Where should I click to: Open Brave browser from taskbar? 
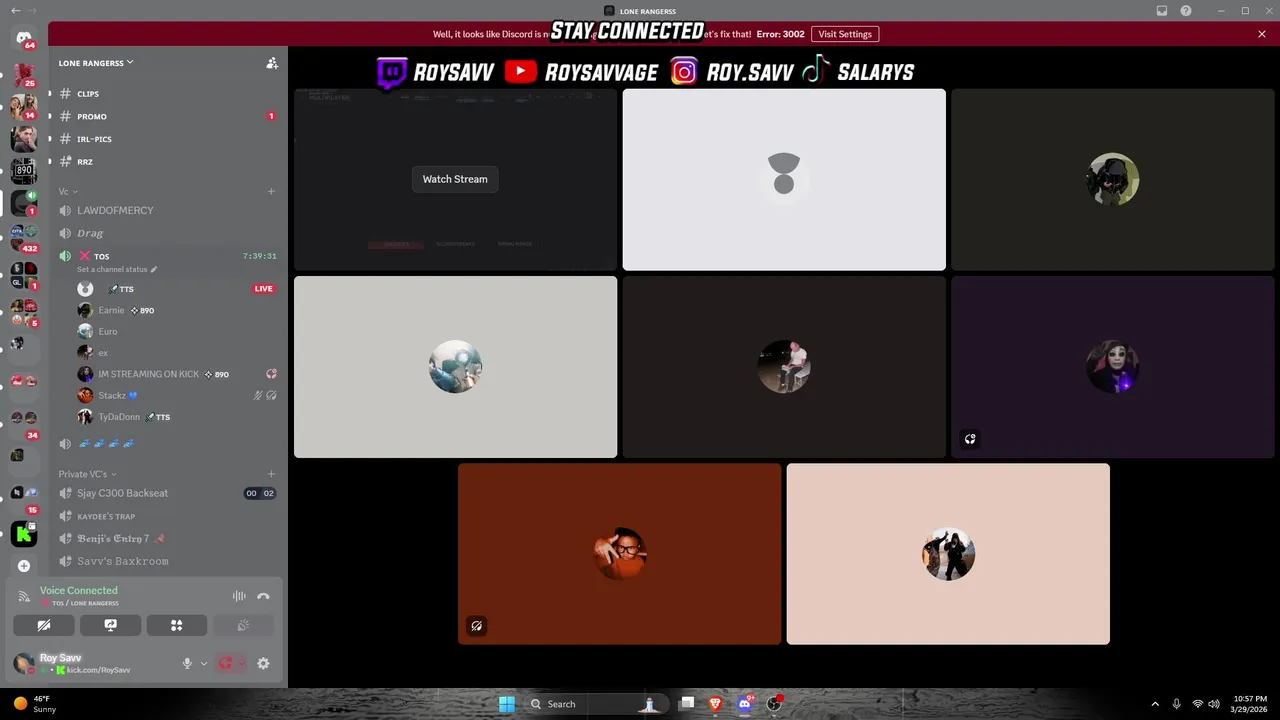tap(715, 704)
